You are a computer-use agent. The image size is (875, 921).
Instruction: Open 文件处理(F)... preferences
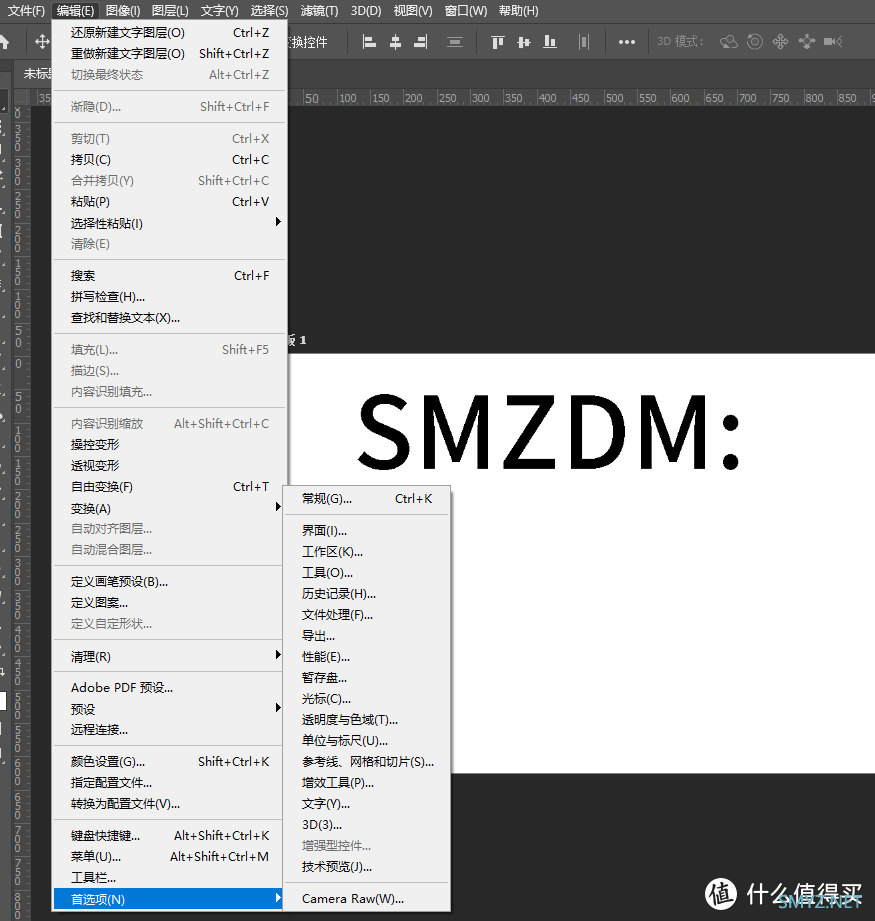[367, 615]
